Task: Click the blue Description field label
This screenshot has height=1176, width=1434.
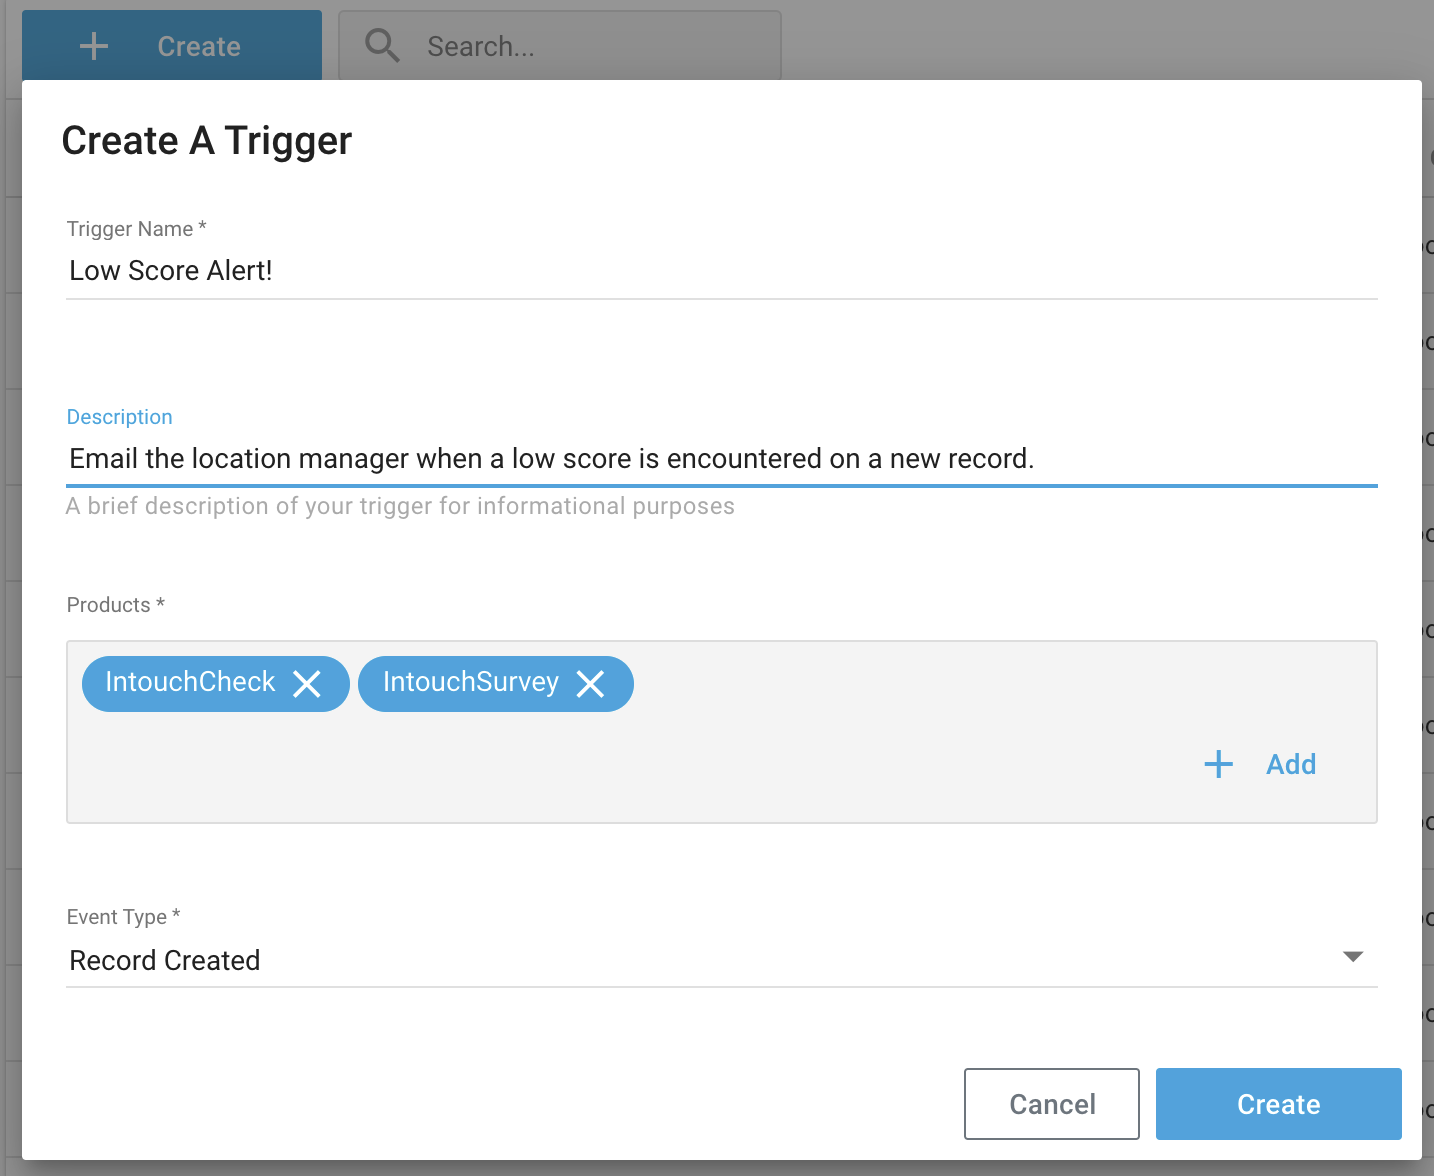Action: point(119,417)
